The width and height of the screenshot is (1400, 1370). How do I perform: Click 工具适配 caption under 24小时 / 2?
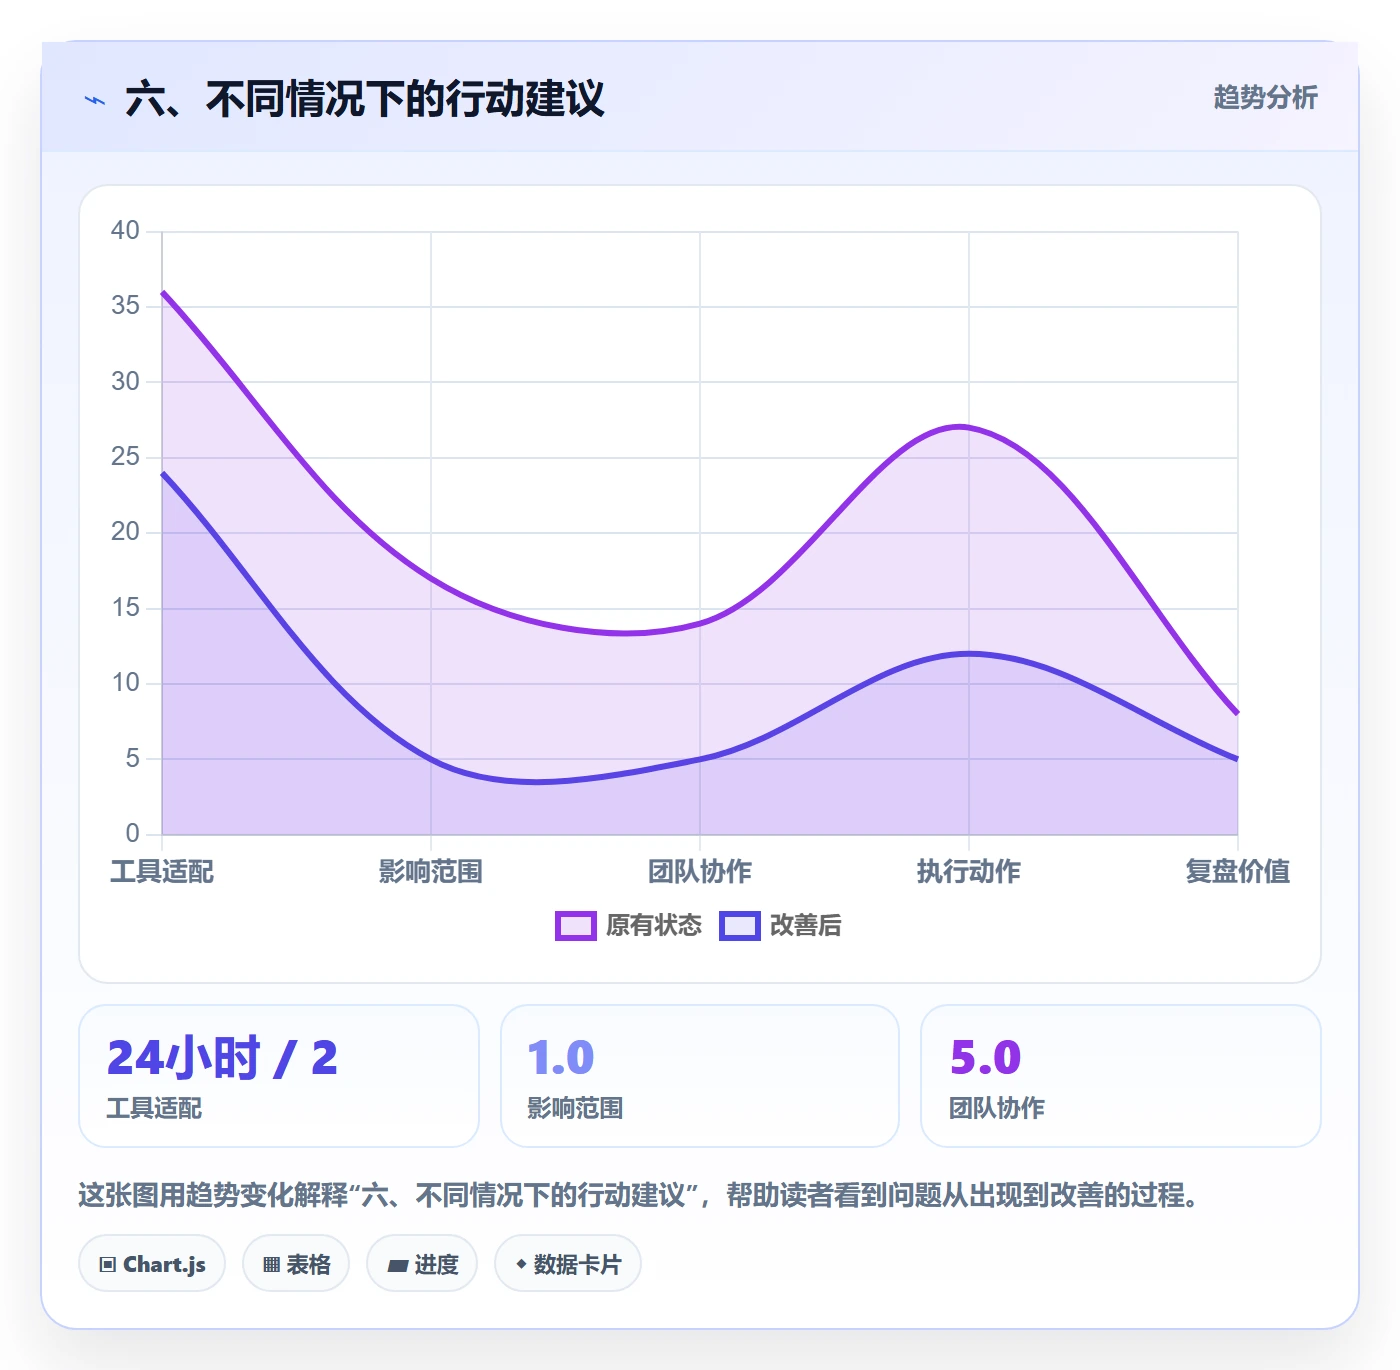(x=154, y=1108)
